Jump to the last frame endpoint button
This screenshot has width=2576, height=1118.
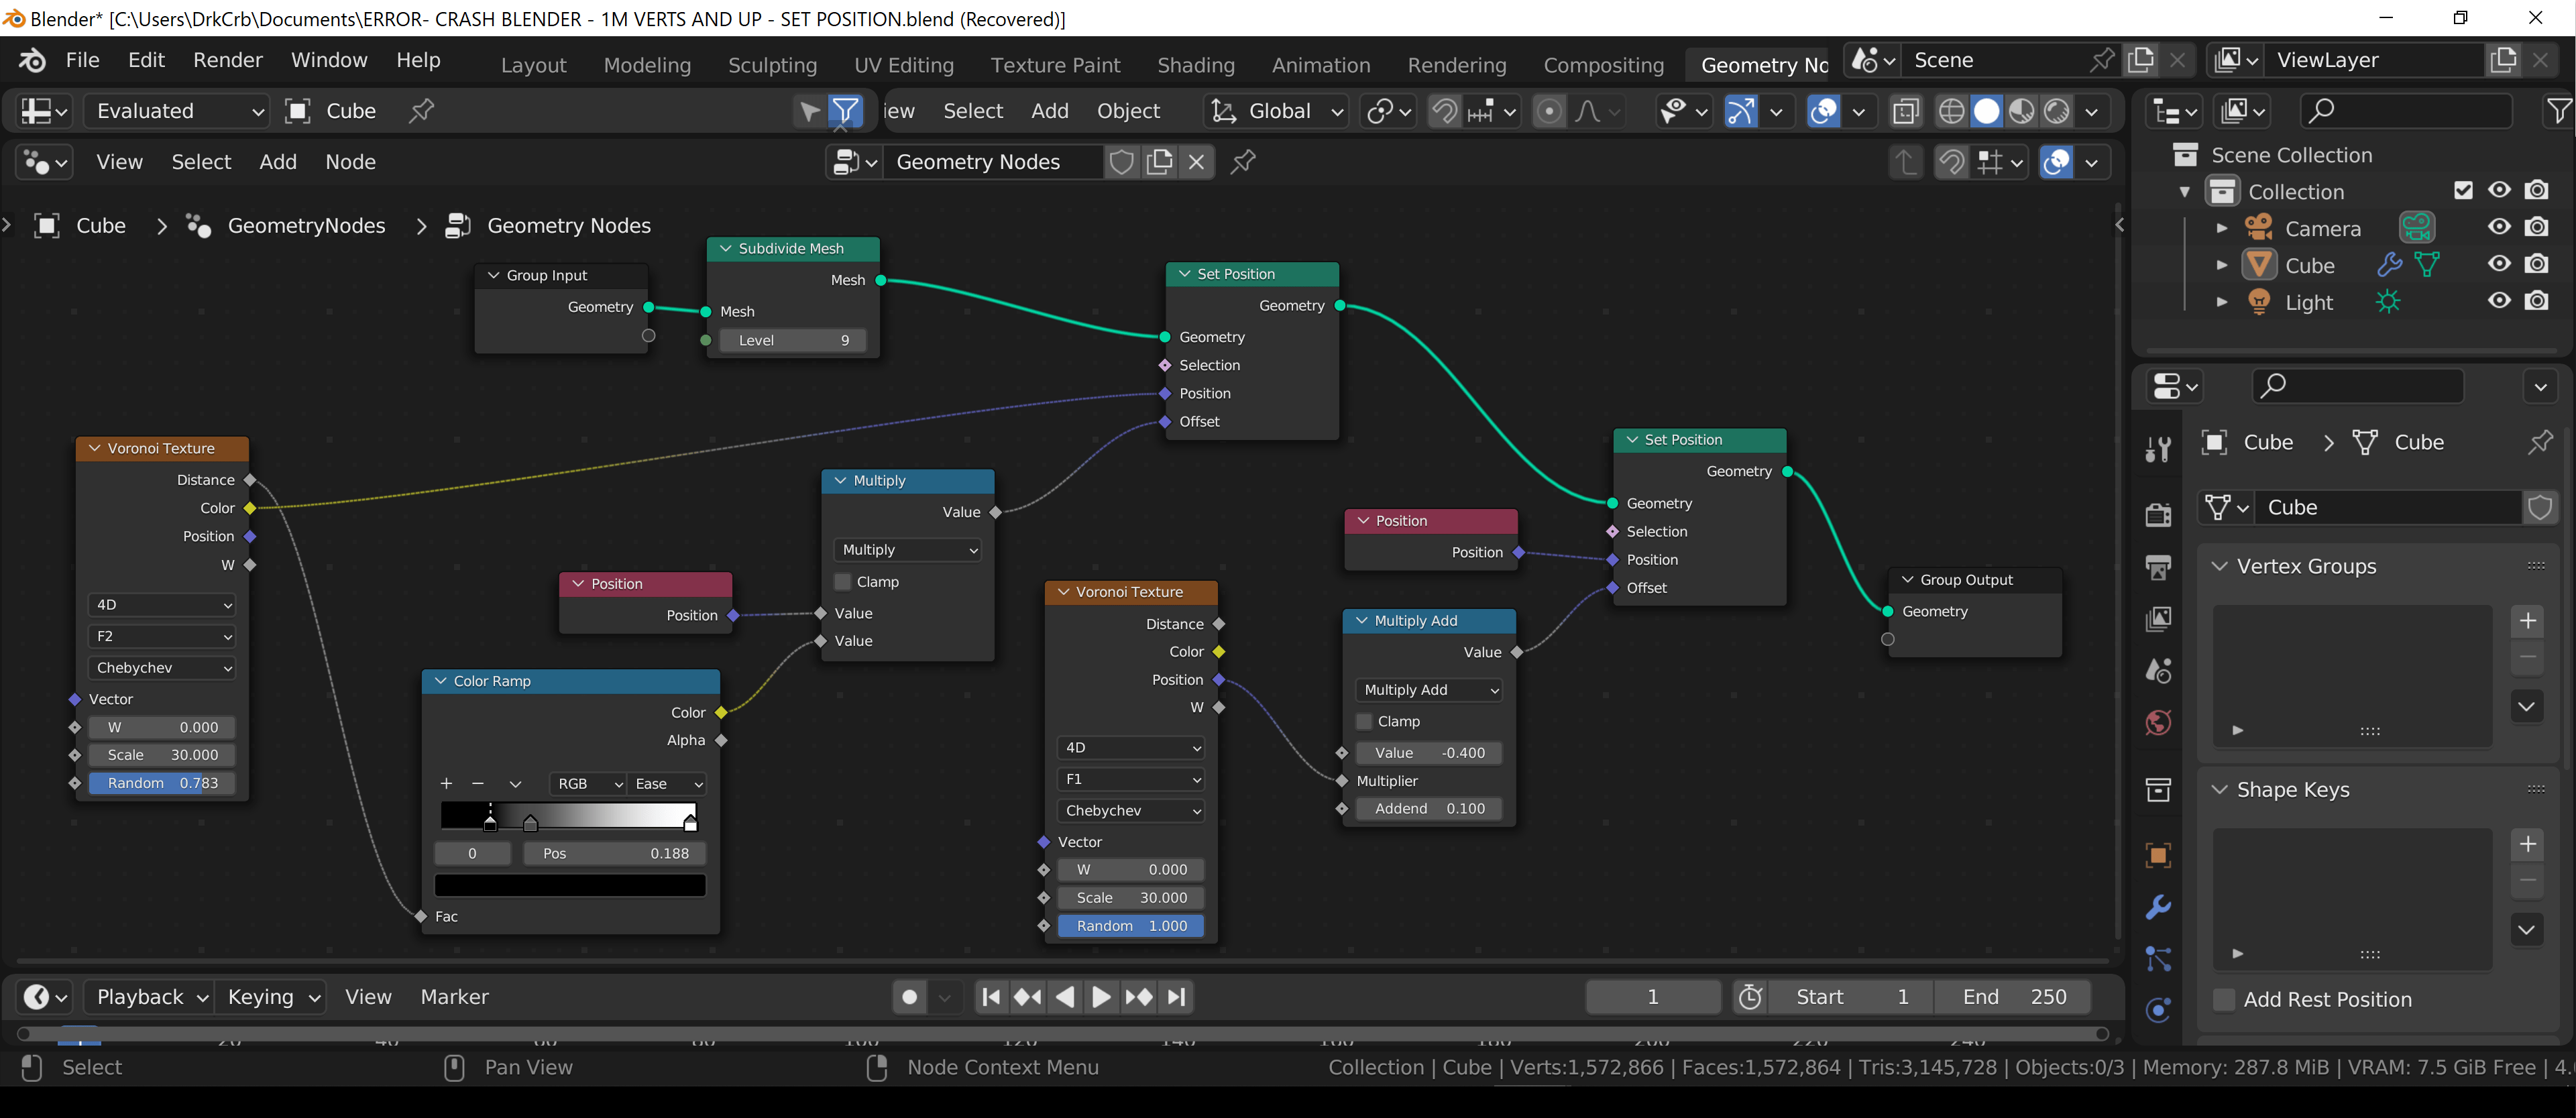click(1177, 997)
